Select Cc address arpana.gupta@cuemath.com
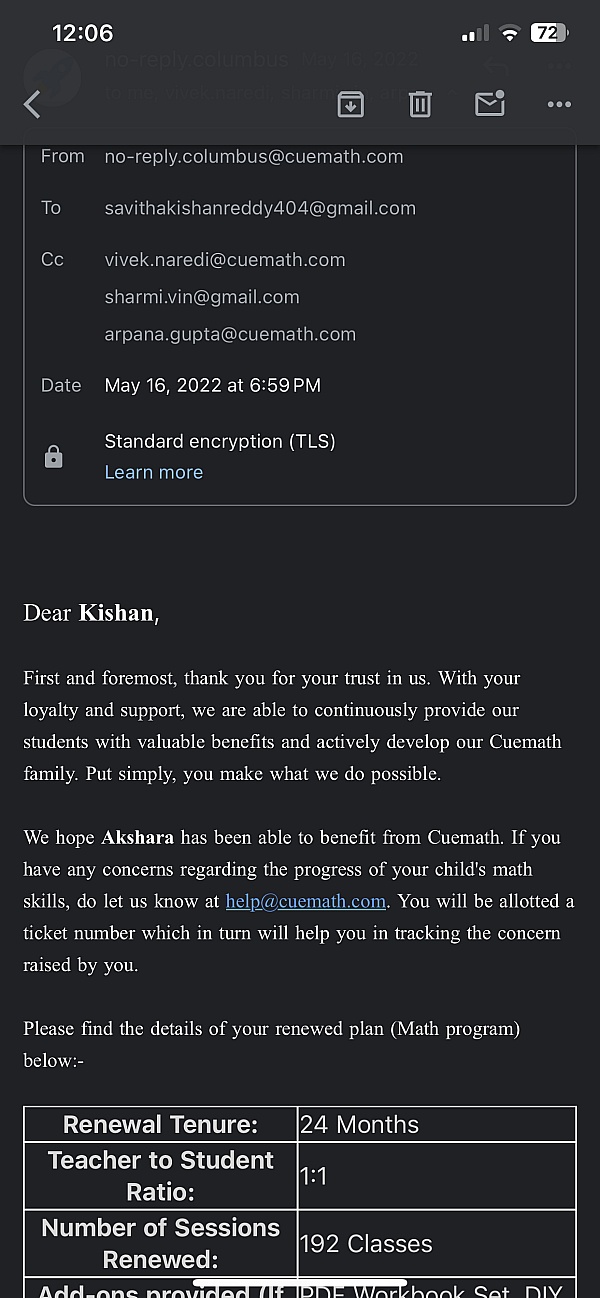600x1298 pixels. tap(230, 334)
